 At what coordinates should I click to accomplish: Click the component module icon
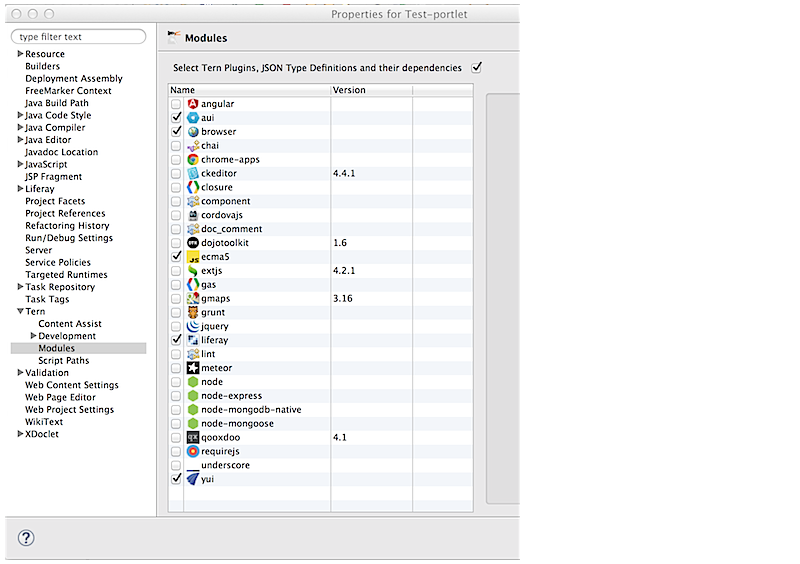pyautogui.click(x=193, y=201)
